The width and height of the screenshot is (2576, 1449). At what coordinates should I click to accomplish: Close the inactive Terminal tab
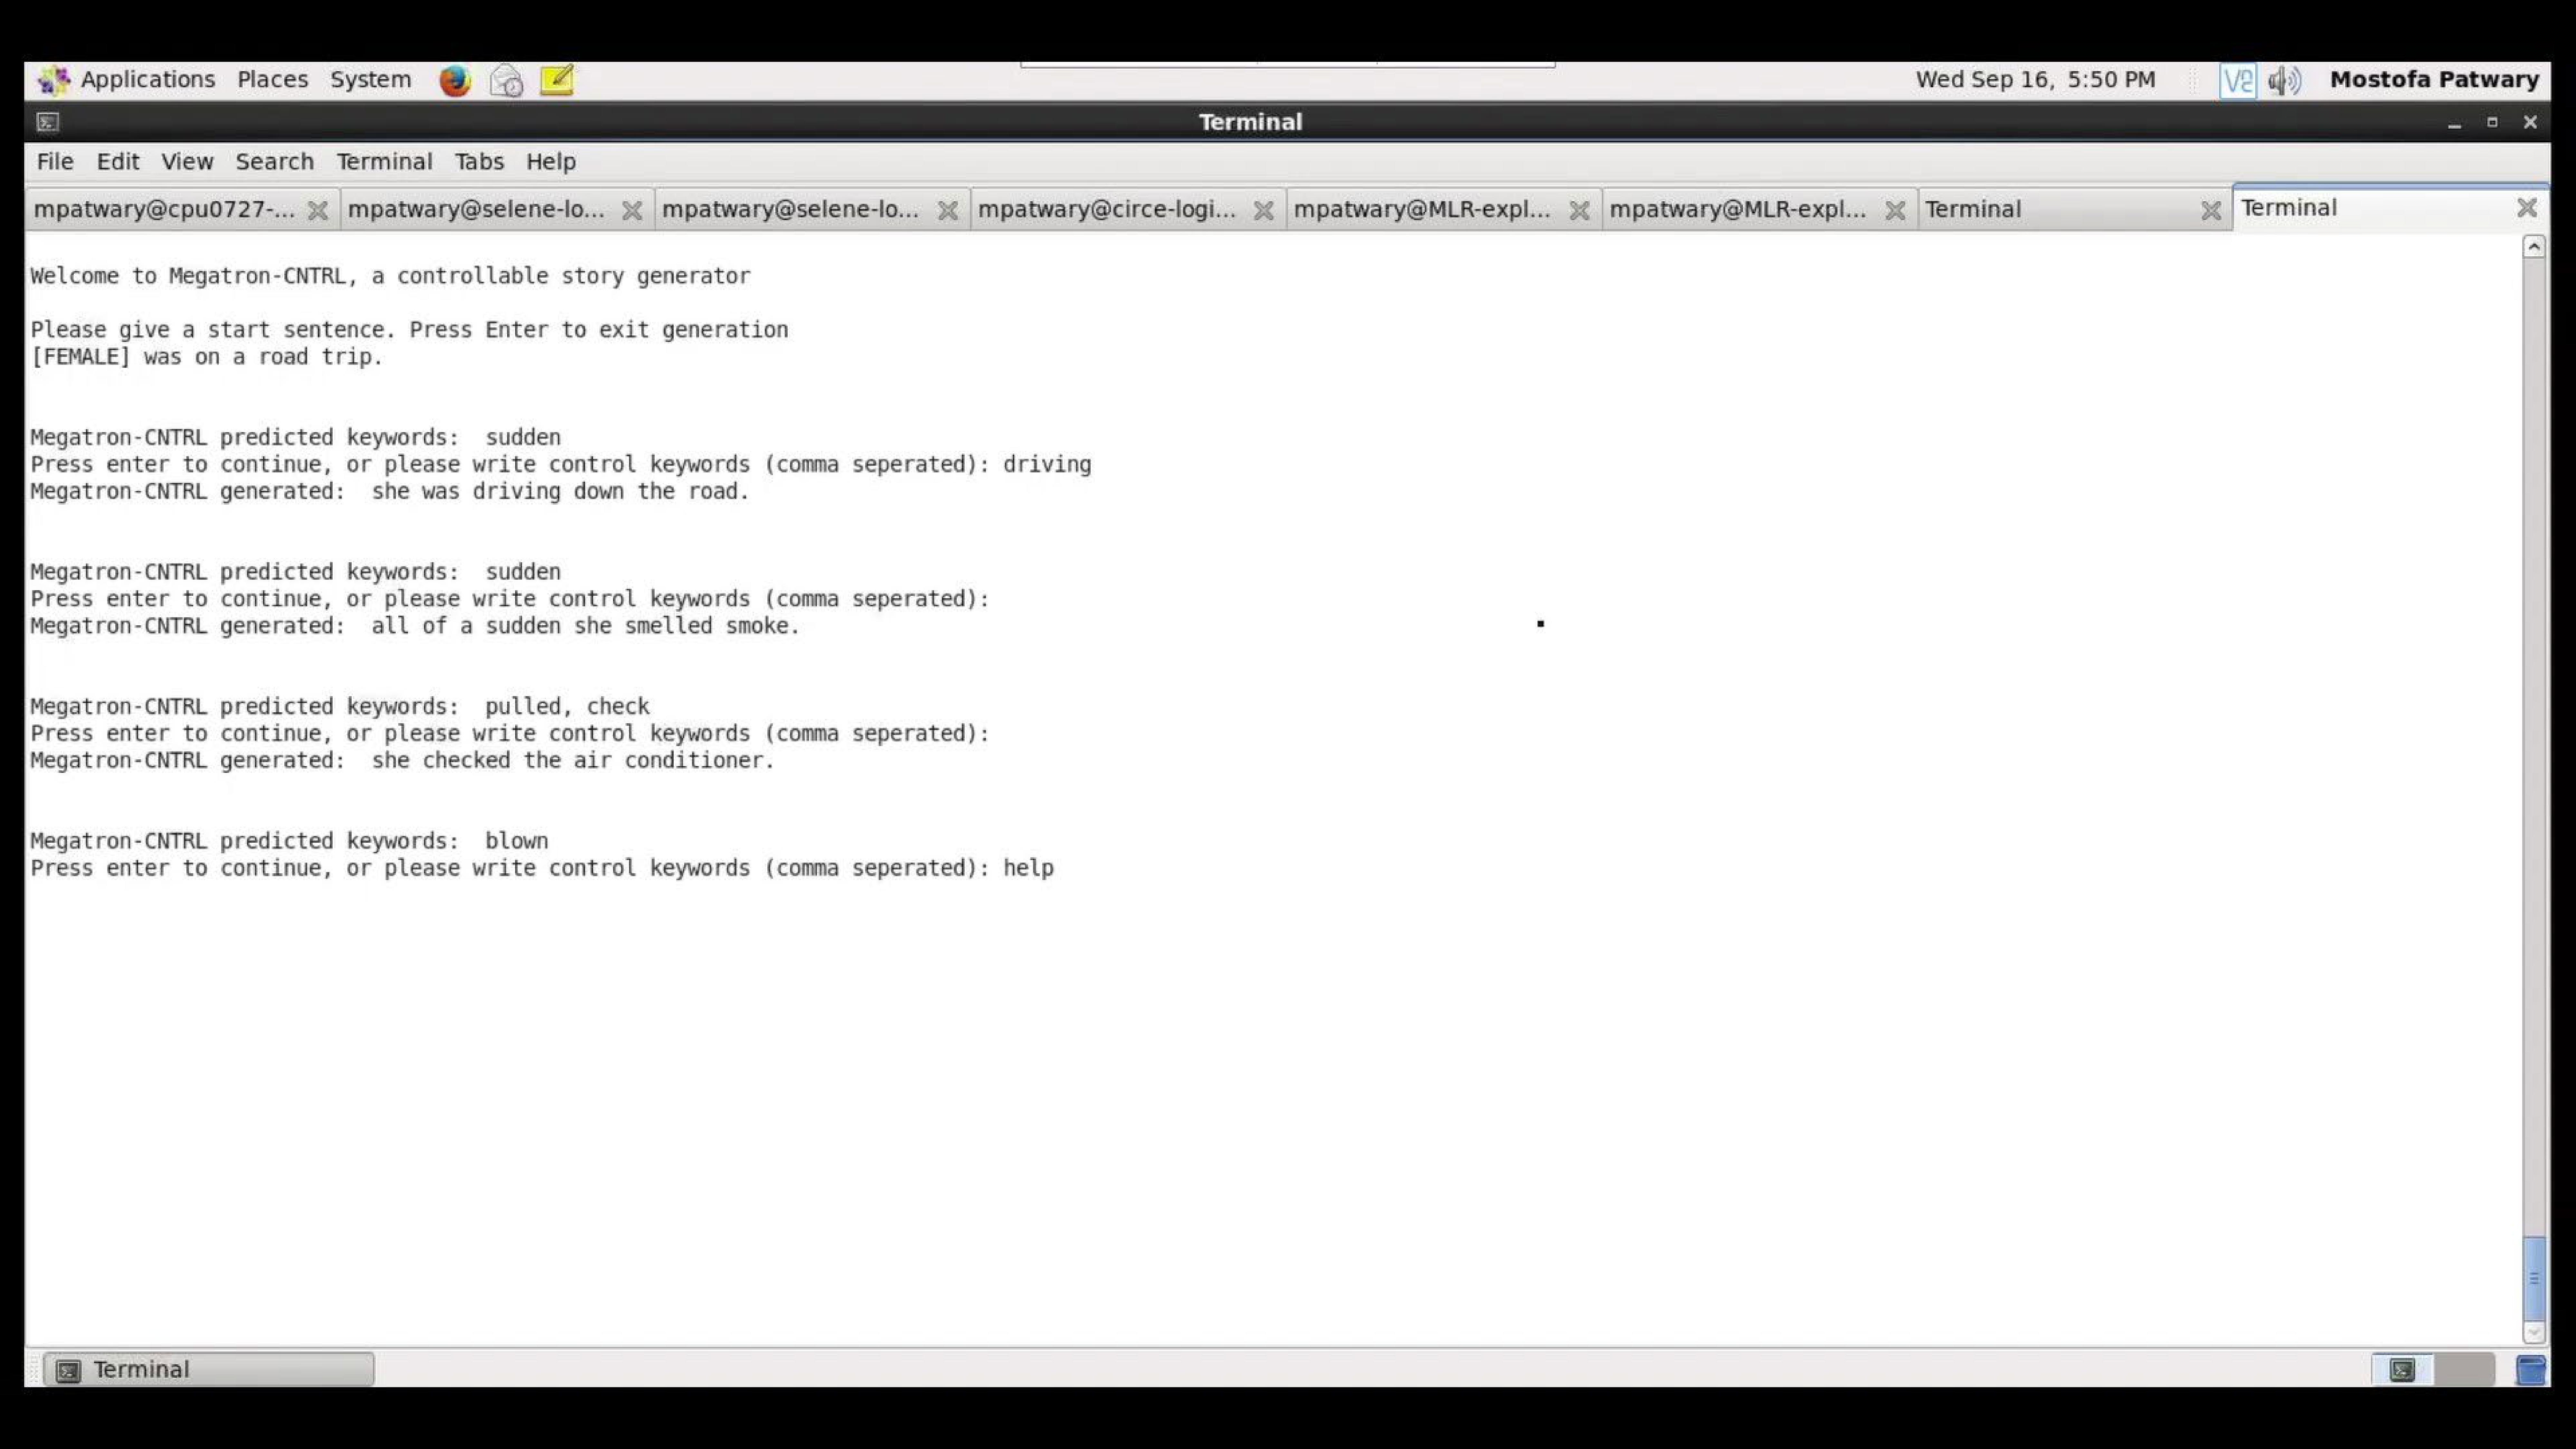click(x=2211, y=210)
